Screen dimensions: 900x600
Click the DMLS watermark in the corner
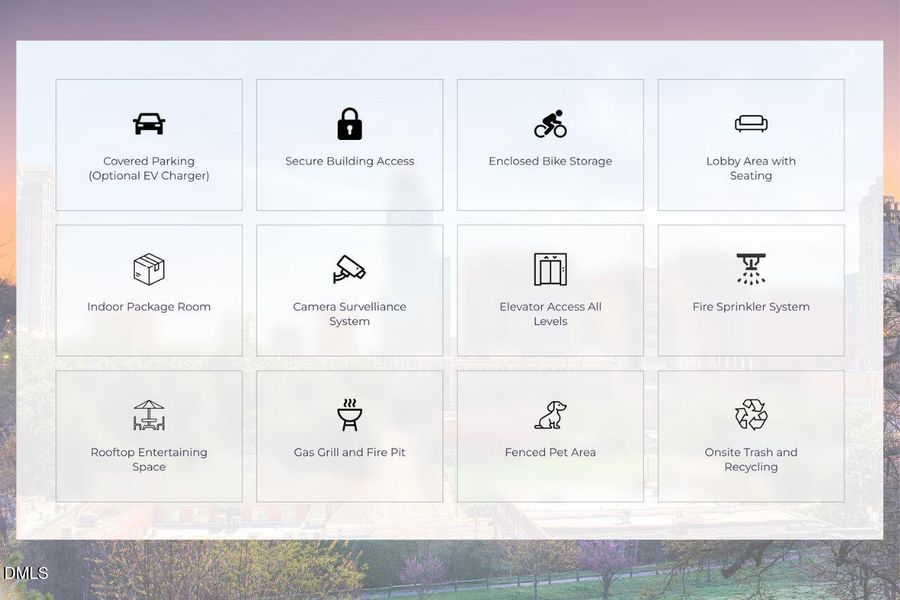(x=24, y=573)
